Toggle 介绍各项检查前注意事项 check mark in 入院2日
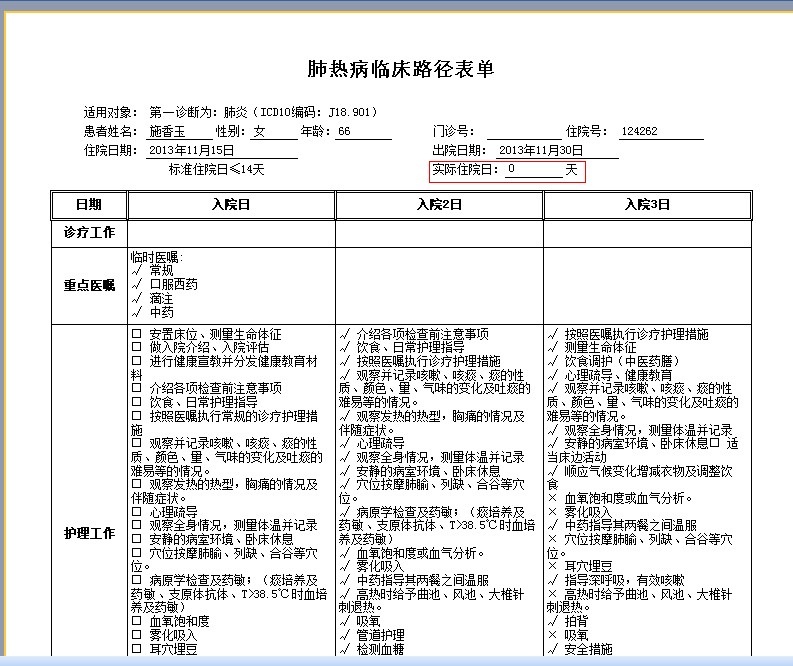793x666 pixels. point(345,334)
